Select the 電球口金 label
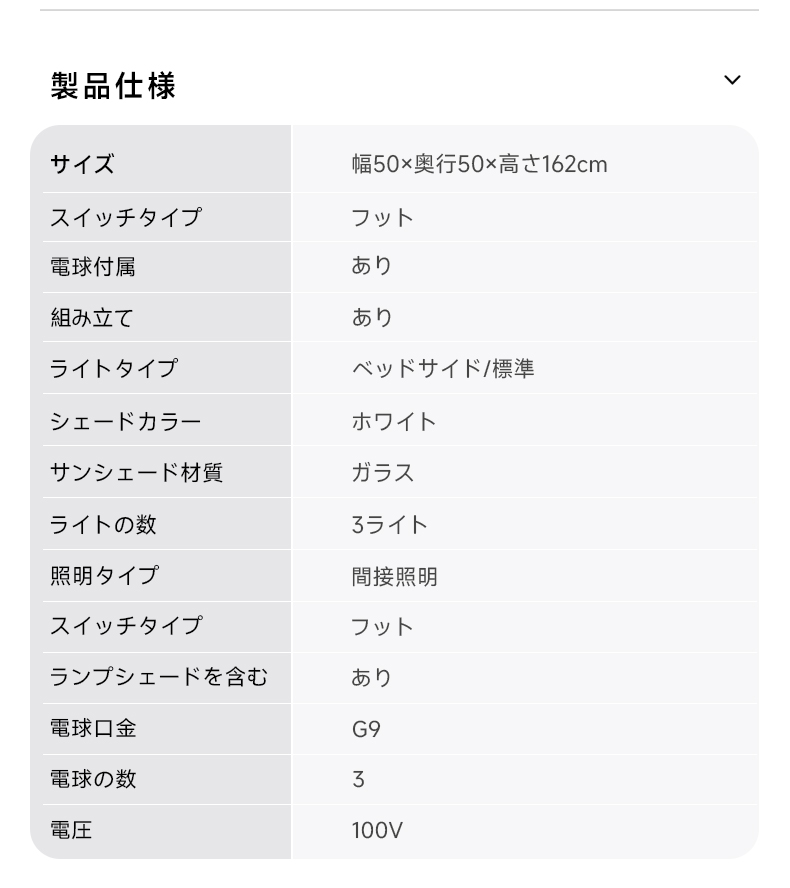The height and width of the screenshot is (888, 790). pyautogui.click(x=93, y=728)
